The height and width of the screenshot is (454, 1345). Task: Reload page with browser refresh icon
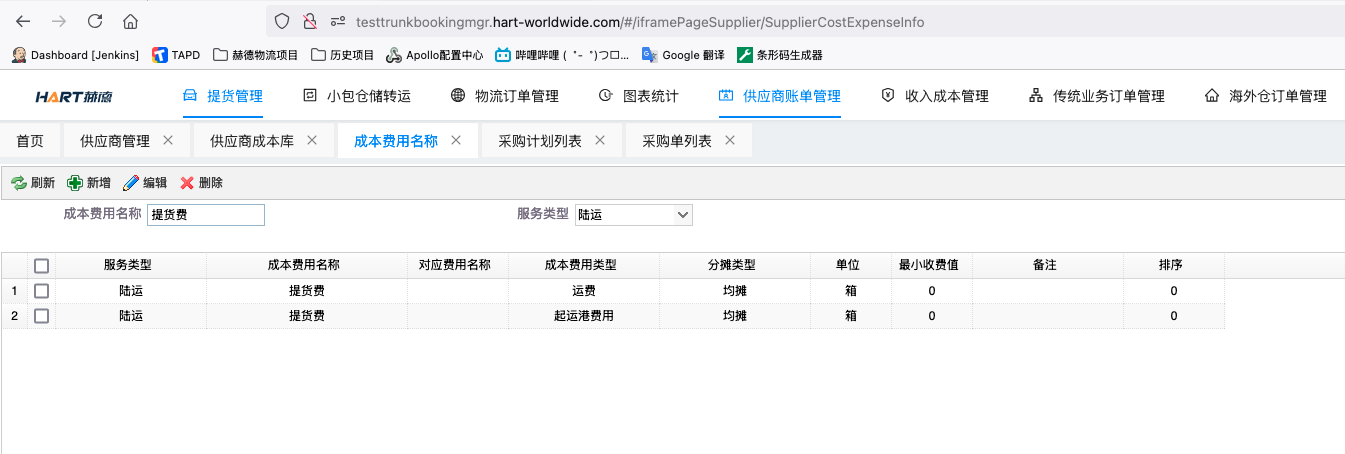click(x=95, y=21)
